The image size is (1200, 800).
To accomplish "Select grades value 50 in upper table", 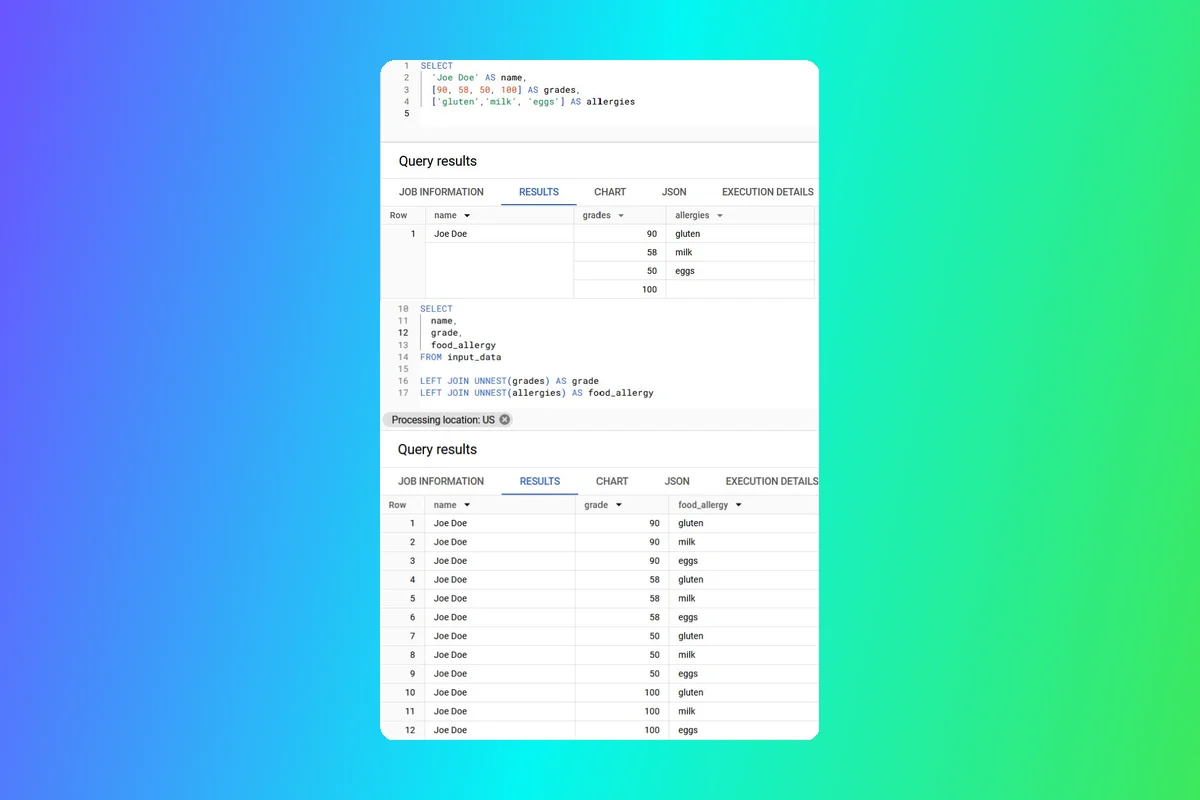I will (x=620, y=271).
